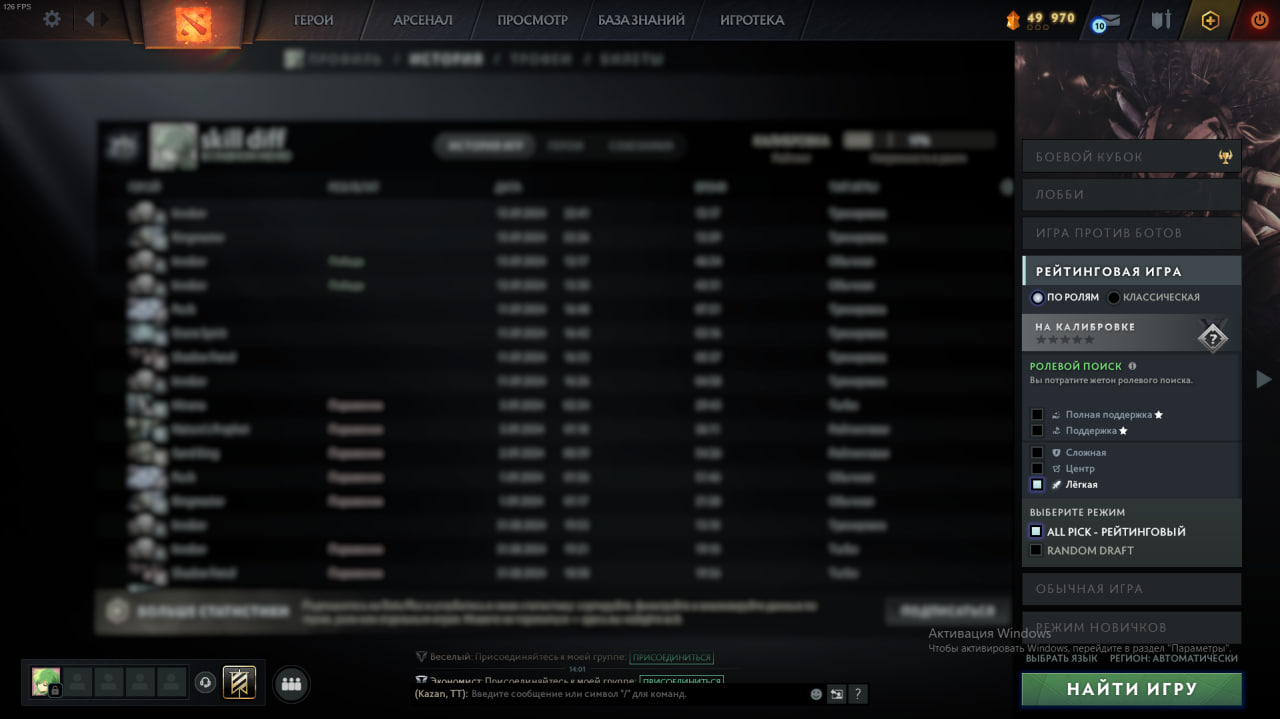Click the Найти игру button
1280x719 pixels.
click(x=1131, y=689)
